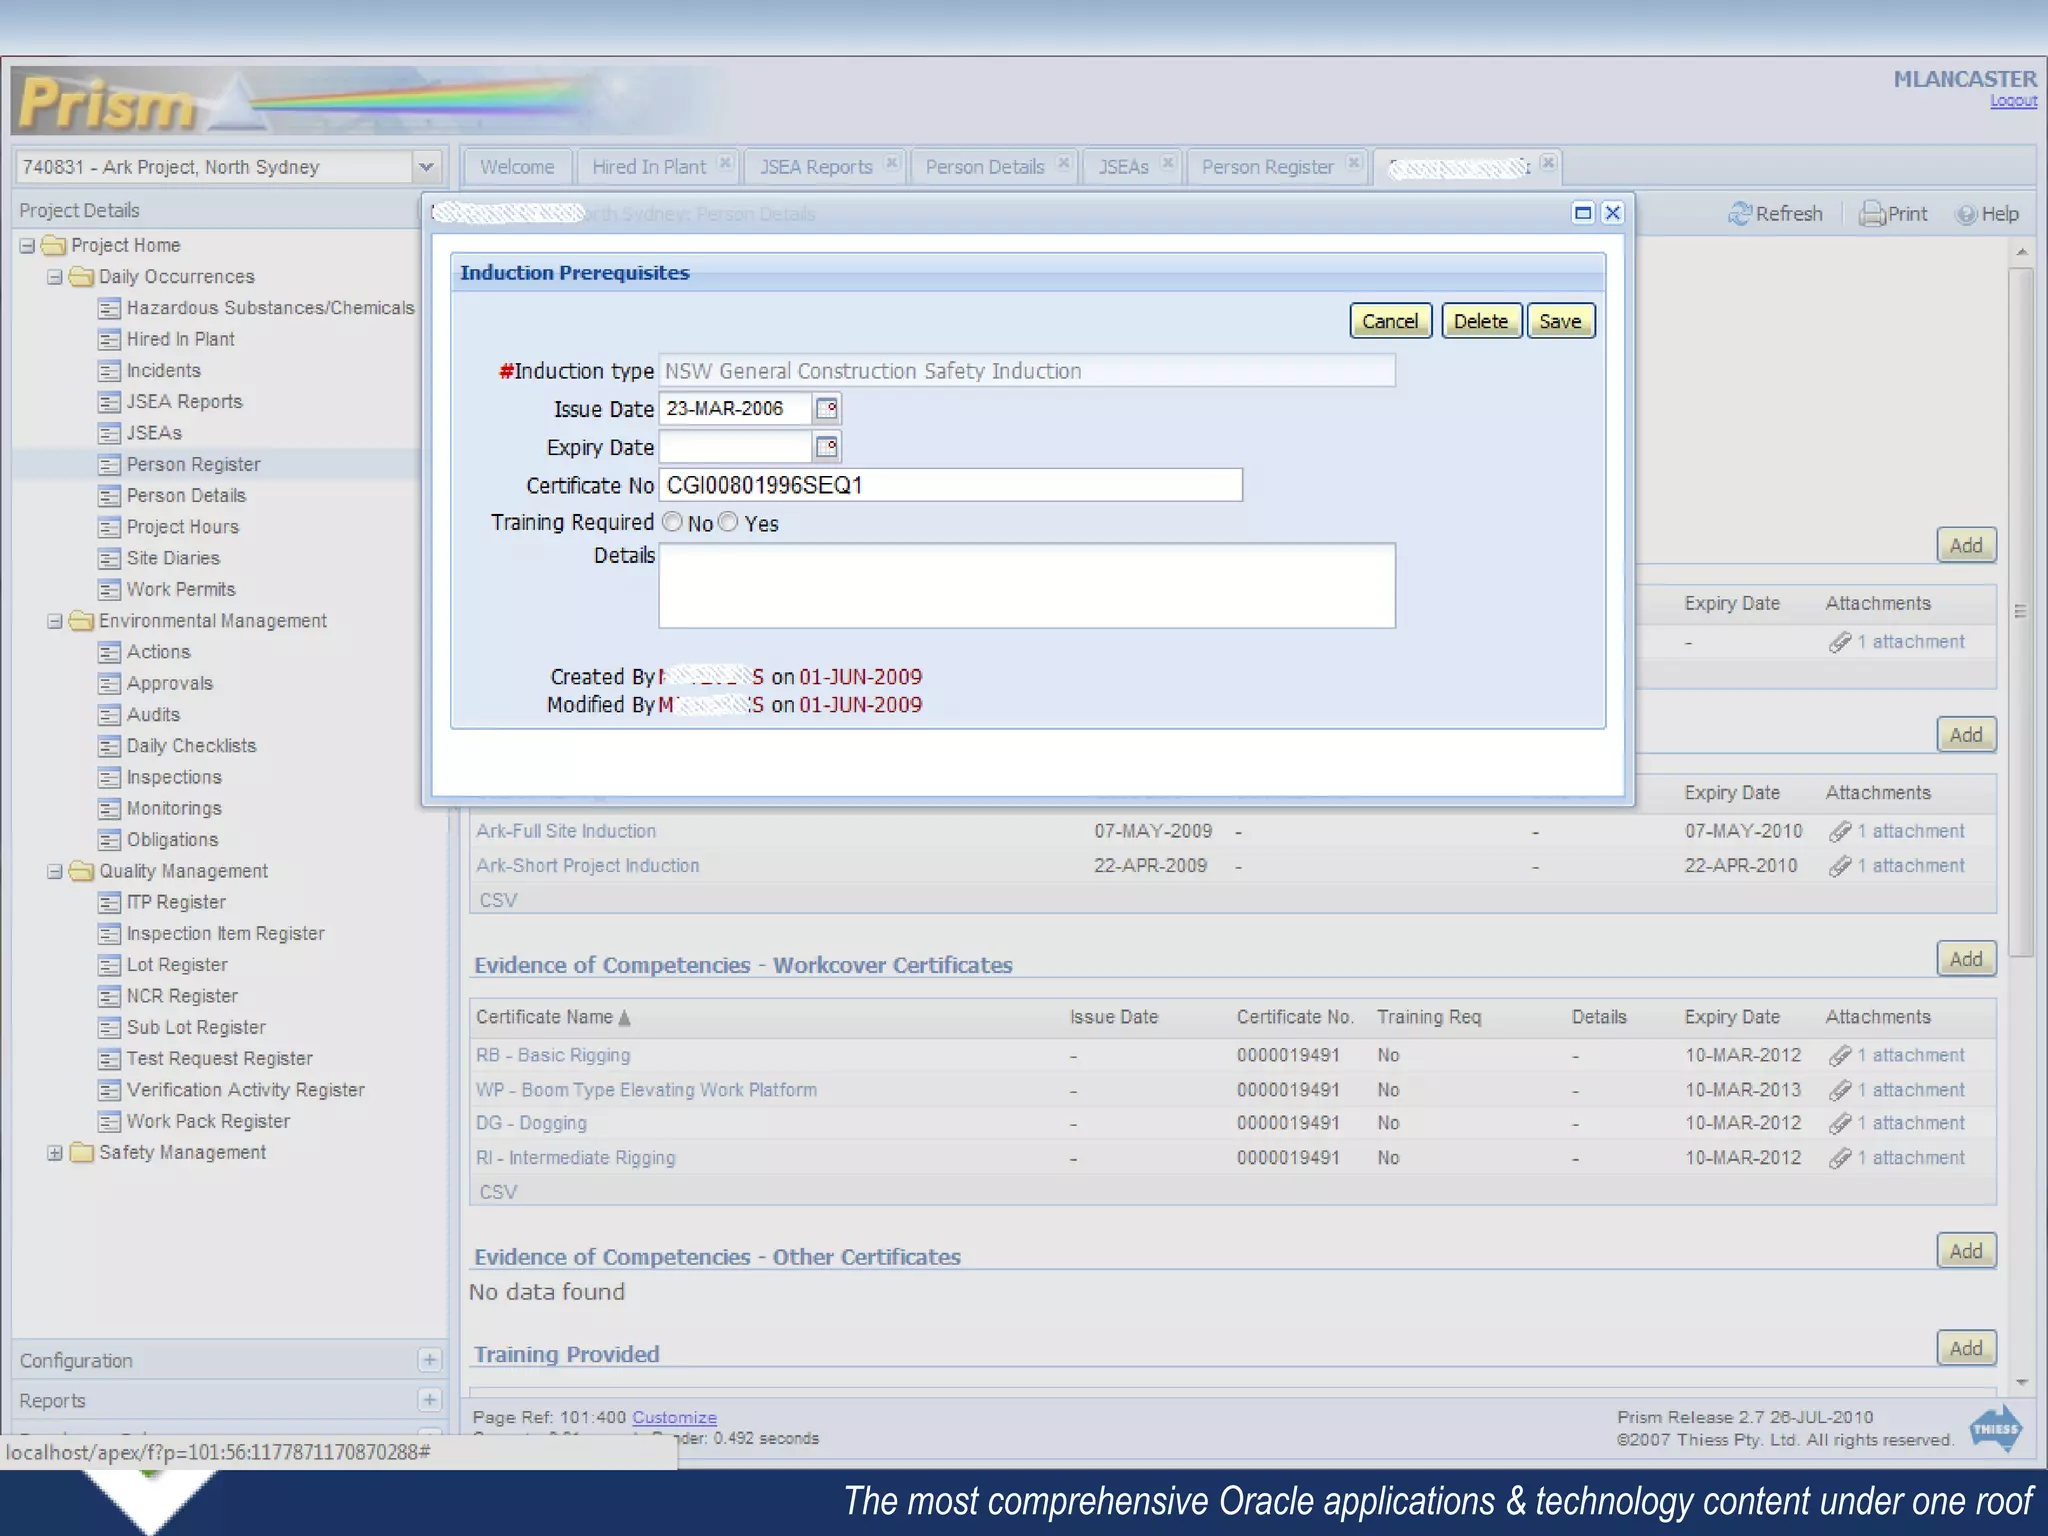
Task: Open the Expiry Date calendar picker
Action: pos(827,447)
